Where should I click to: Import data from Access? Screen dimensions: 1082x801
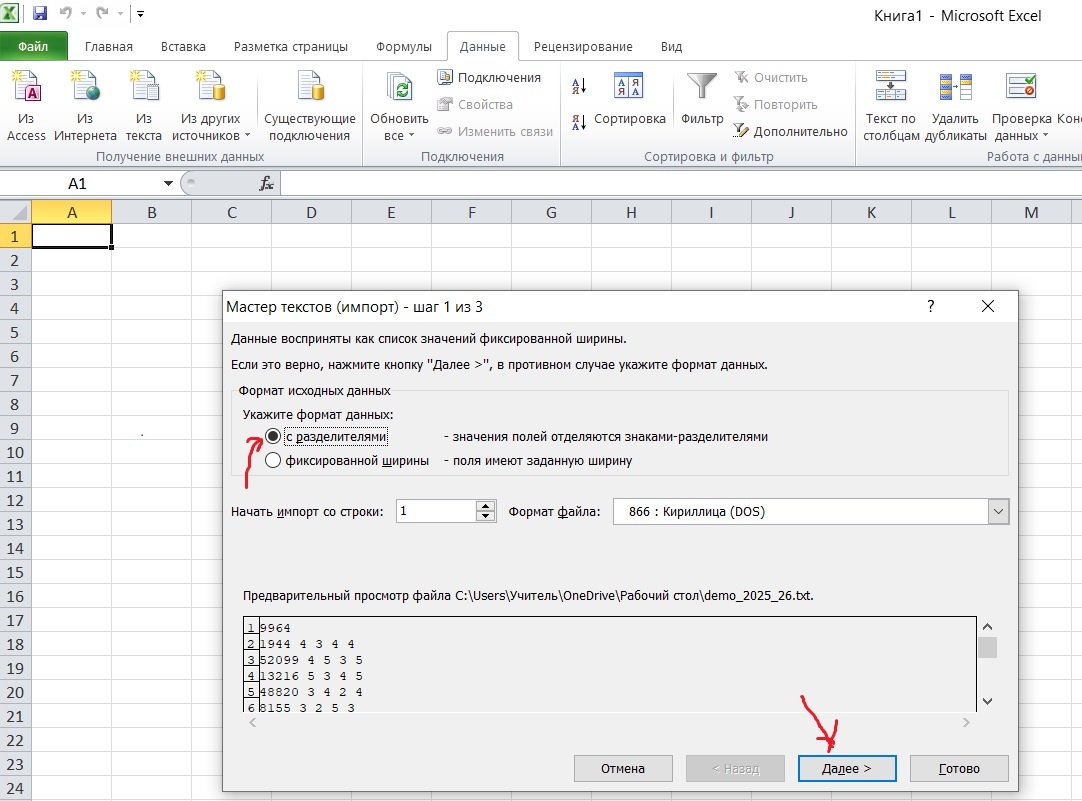(x=26, y=106)
